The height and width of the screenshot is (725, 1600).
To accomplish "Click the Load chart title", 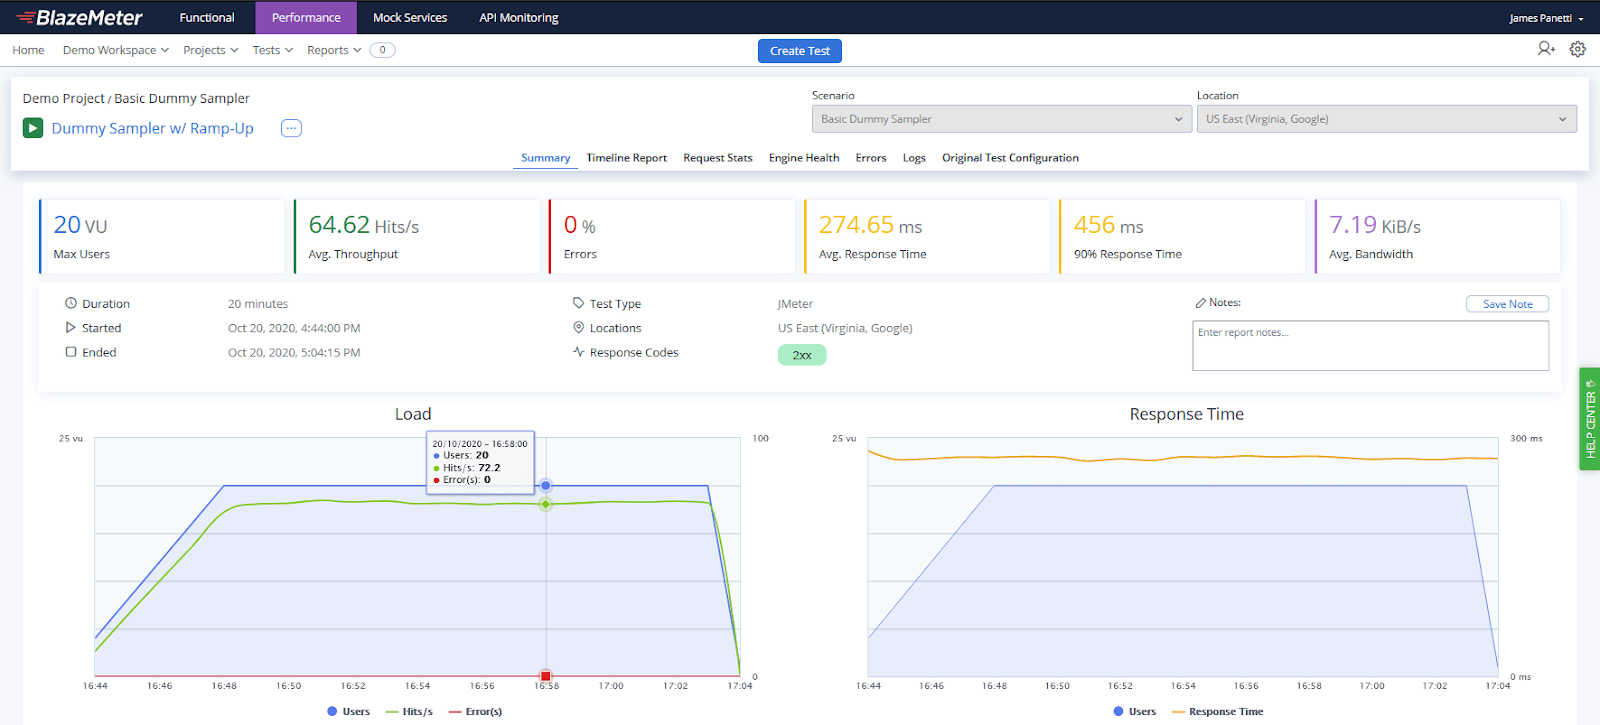I will point(413,414).
